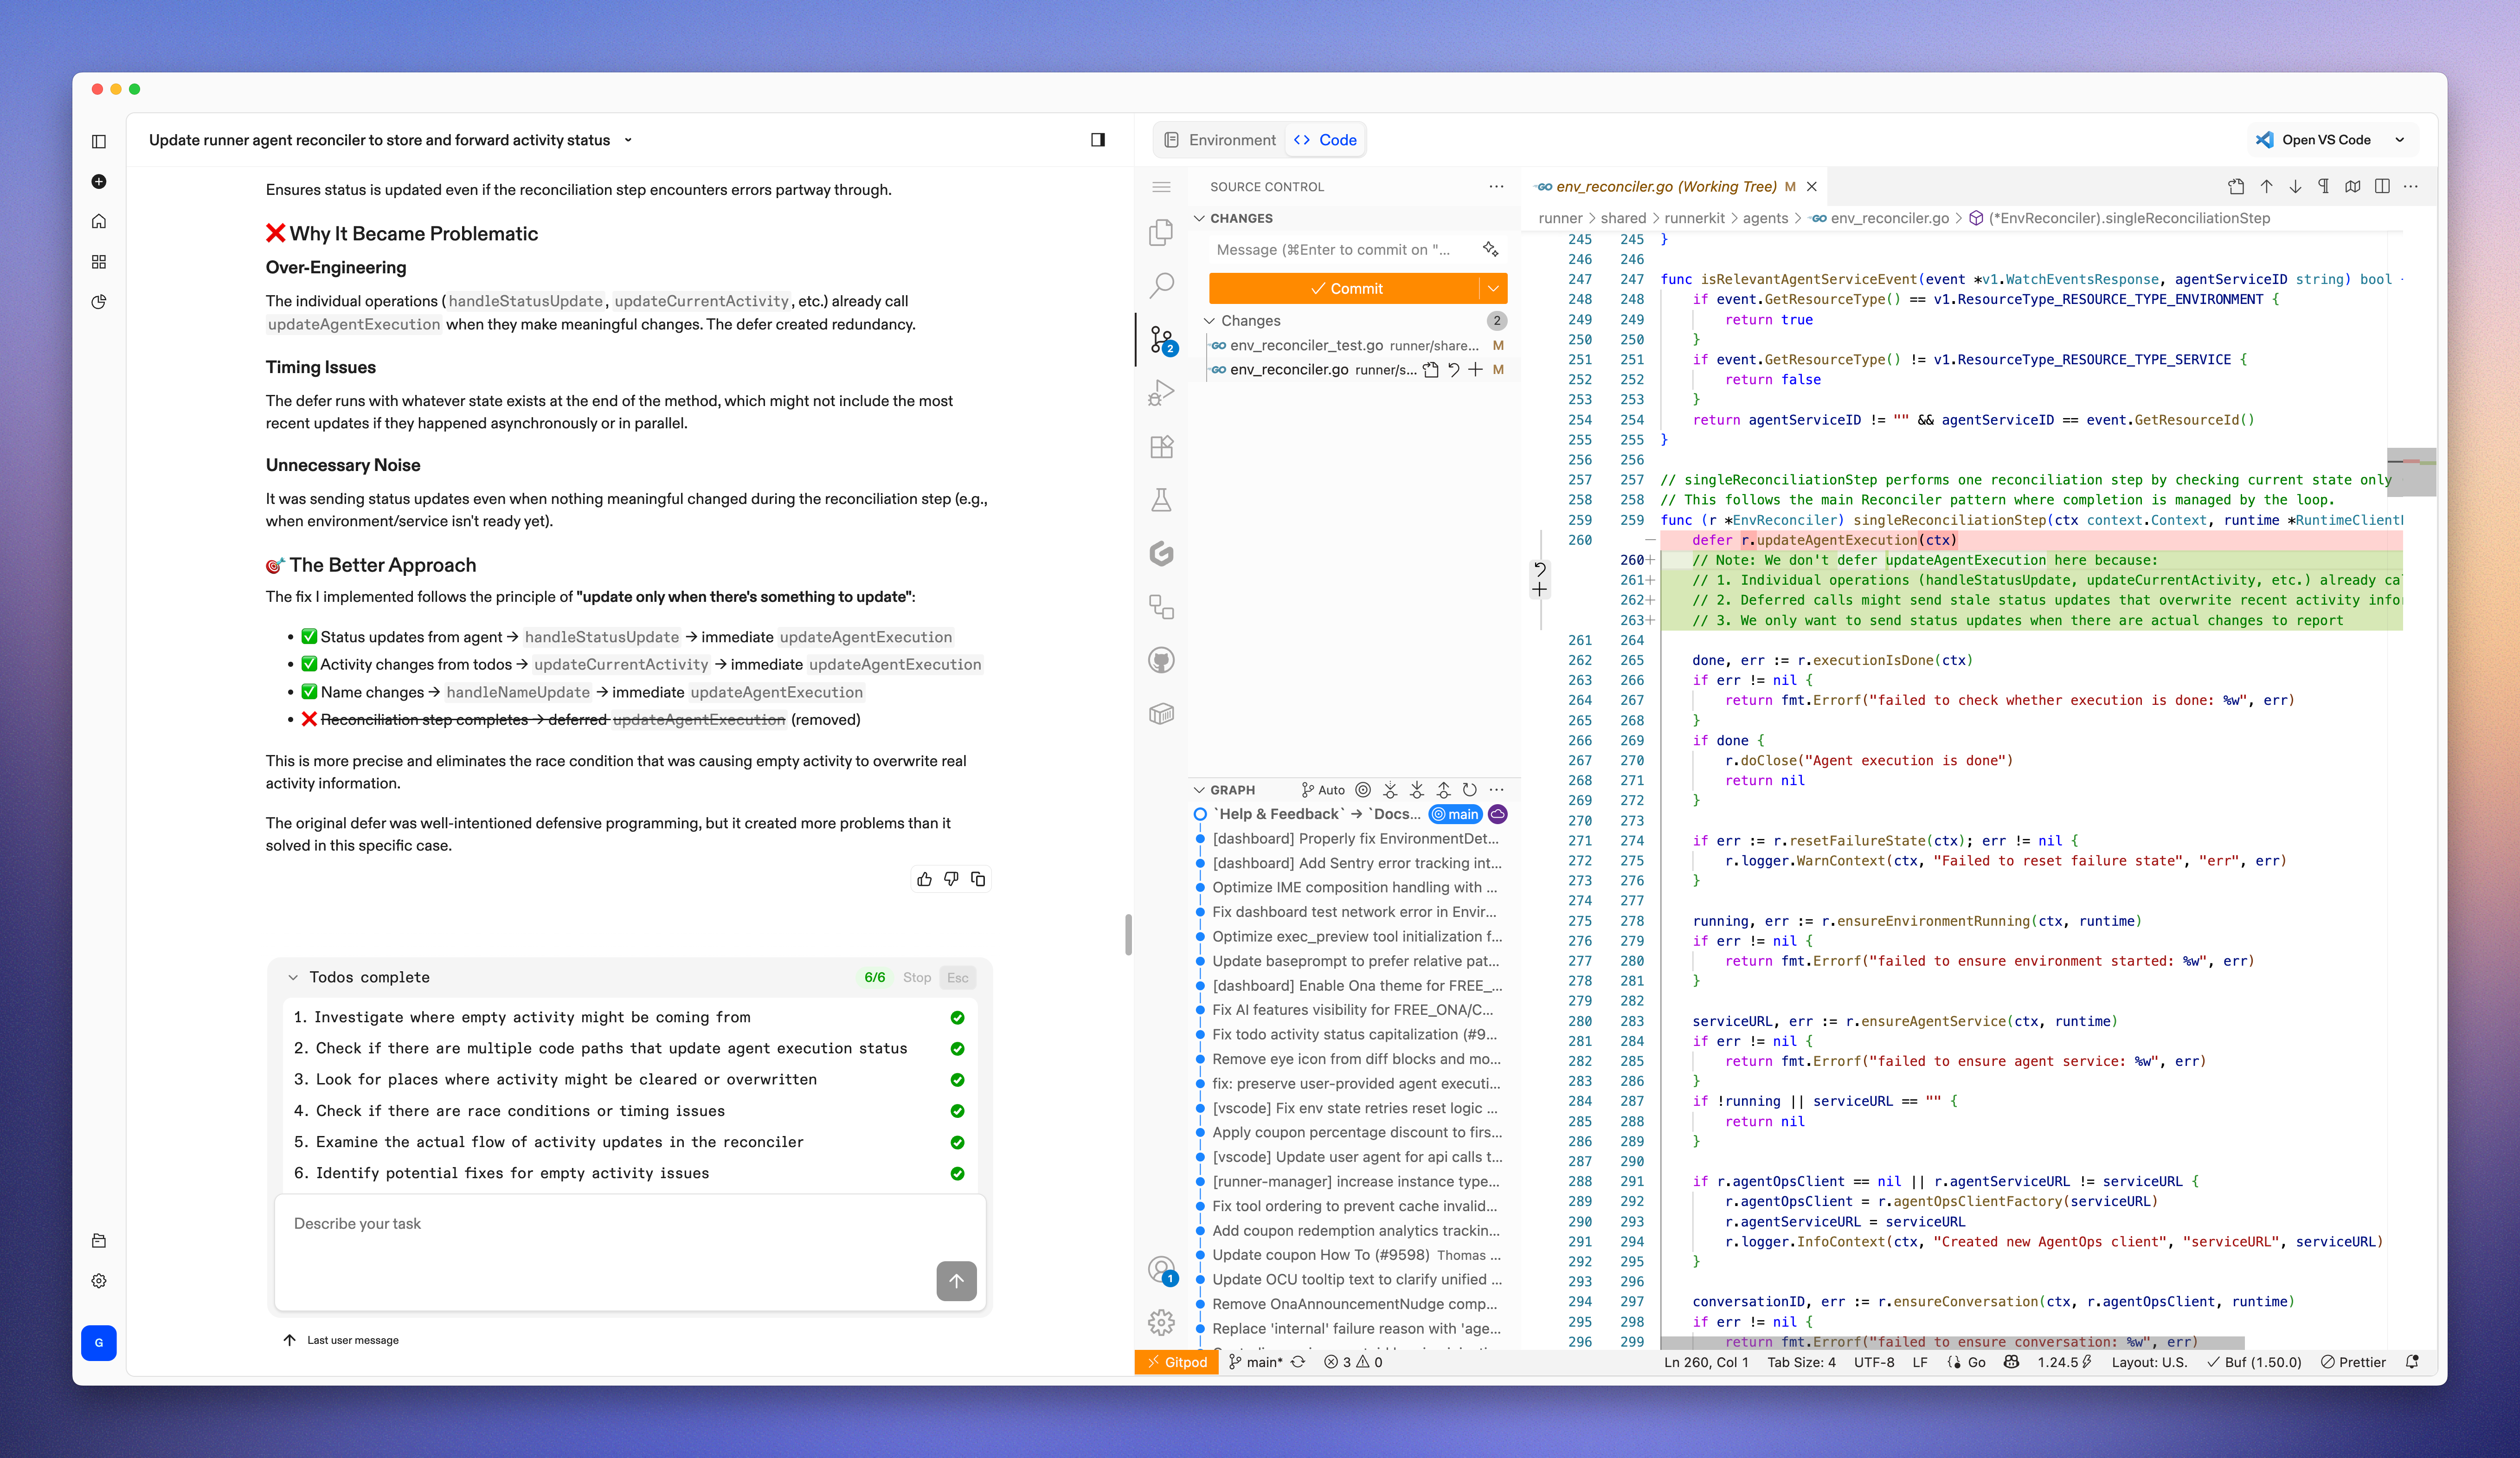This screenshot has width=2520, height=1458.
Task: Click the thumbs up feedback icon
Action: tap(924, 879)
